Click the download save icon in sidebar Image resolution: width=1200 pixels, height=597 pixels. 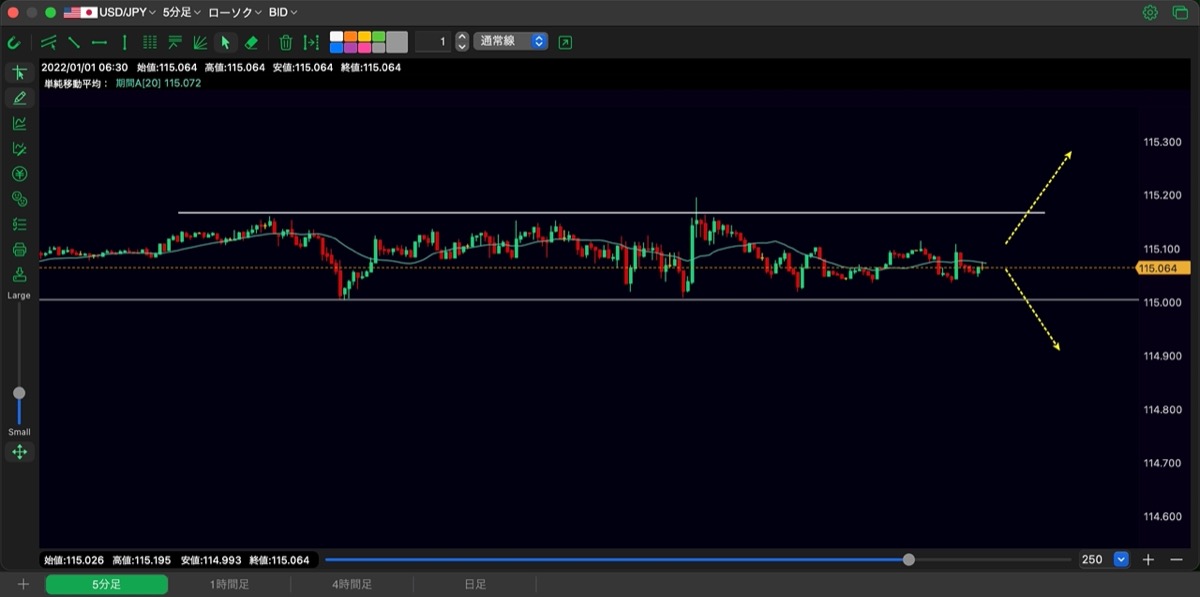pos(19,274)
